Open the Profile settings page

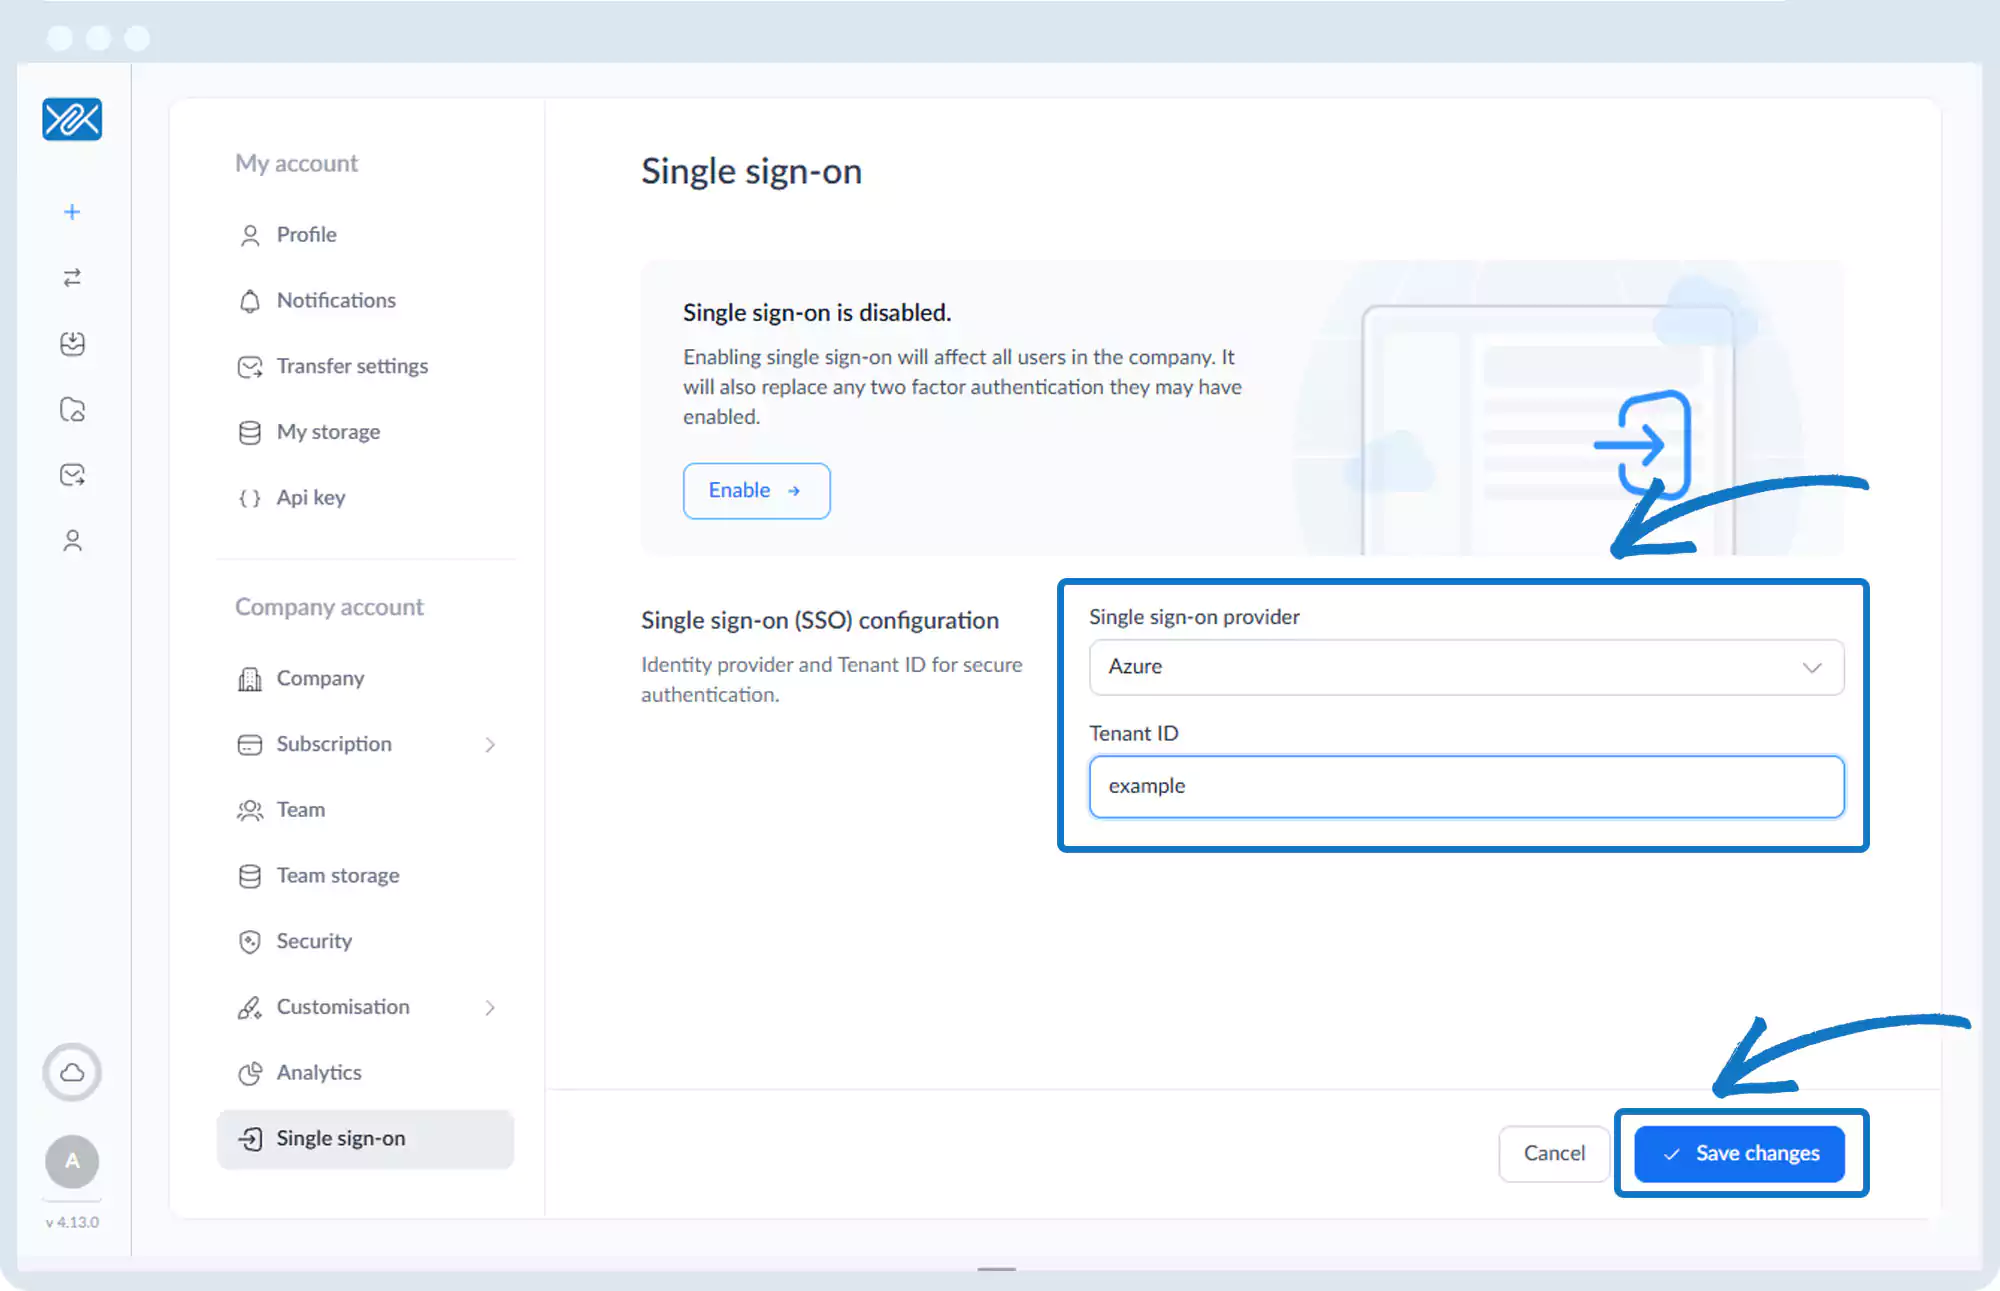click(306, 235)
